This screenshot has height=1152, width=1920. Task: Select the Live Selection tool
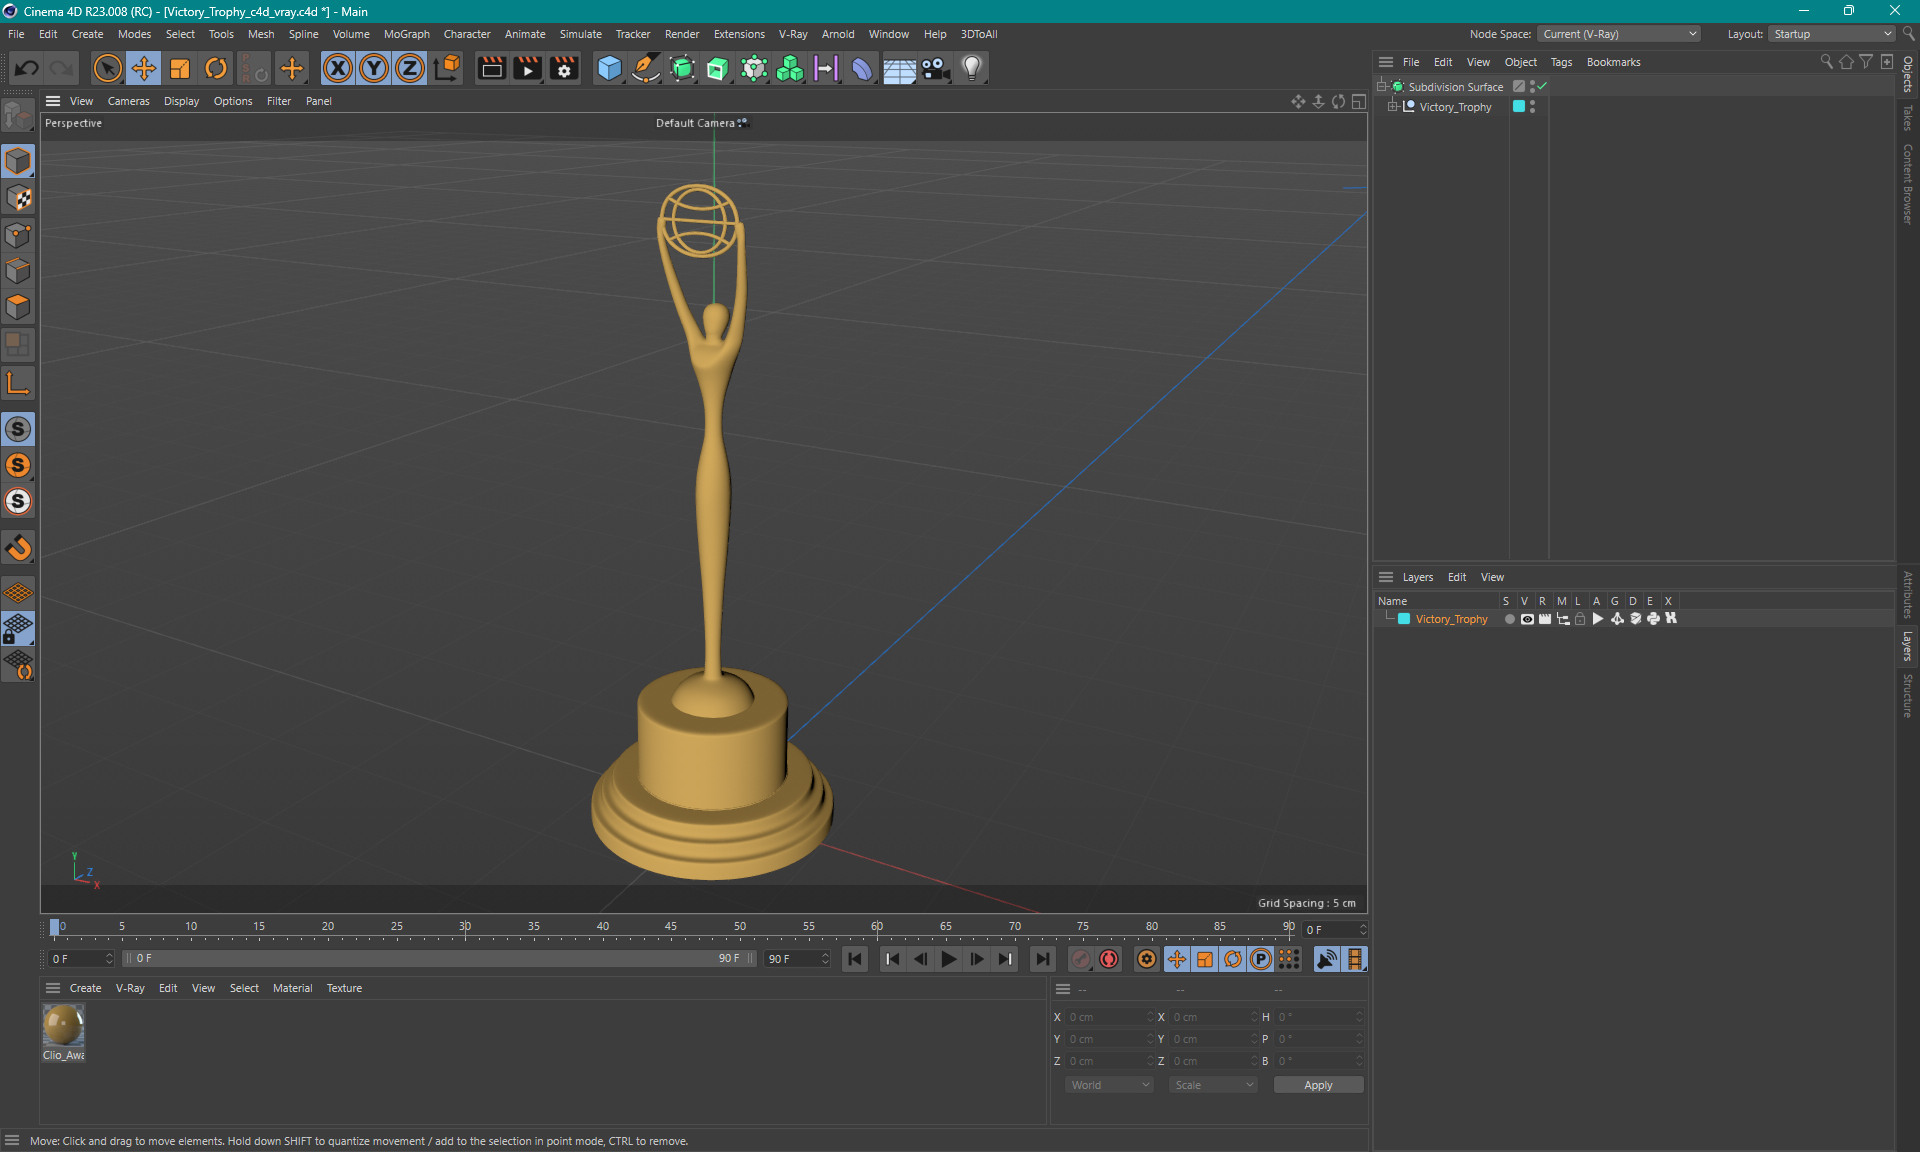tap(107, 68)
